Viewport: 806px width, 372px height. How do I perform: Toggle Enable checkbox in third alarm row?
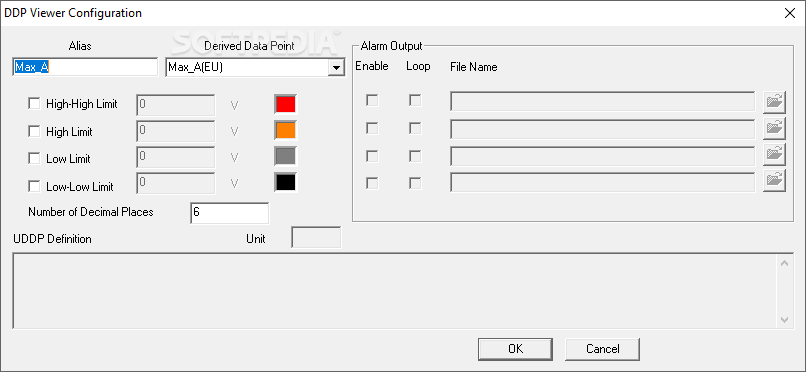[372, 156]
